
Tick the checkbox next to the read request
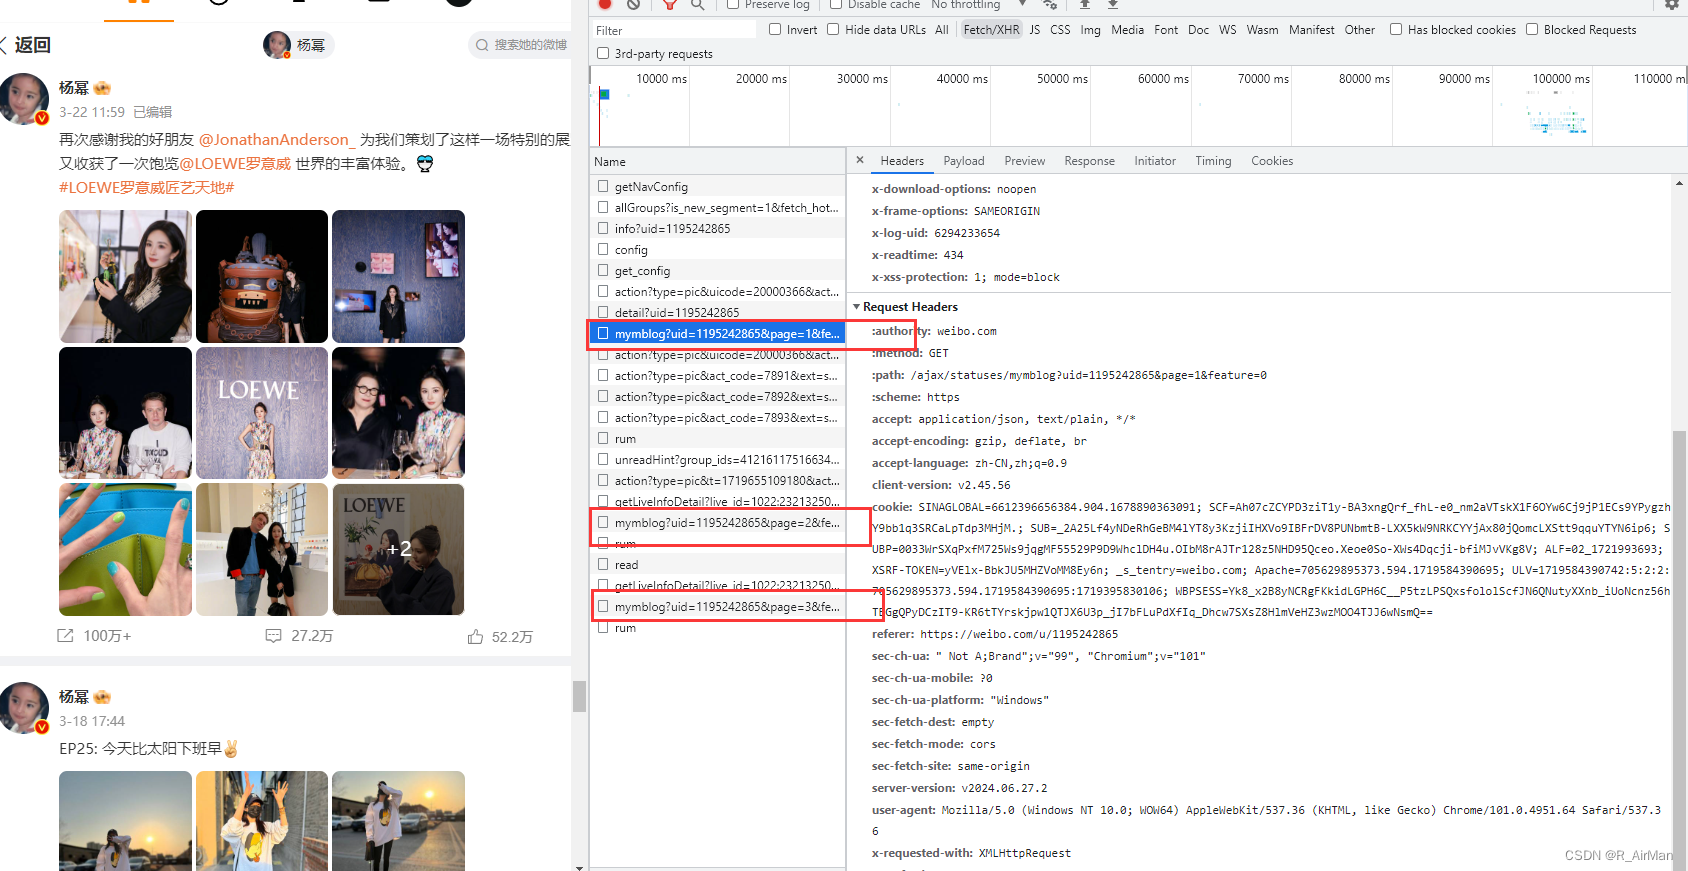coord(603,564)
